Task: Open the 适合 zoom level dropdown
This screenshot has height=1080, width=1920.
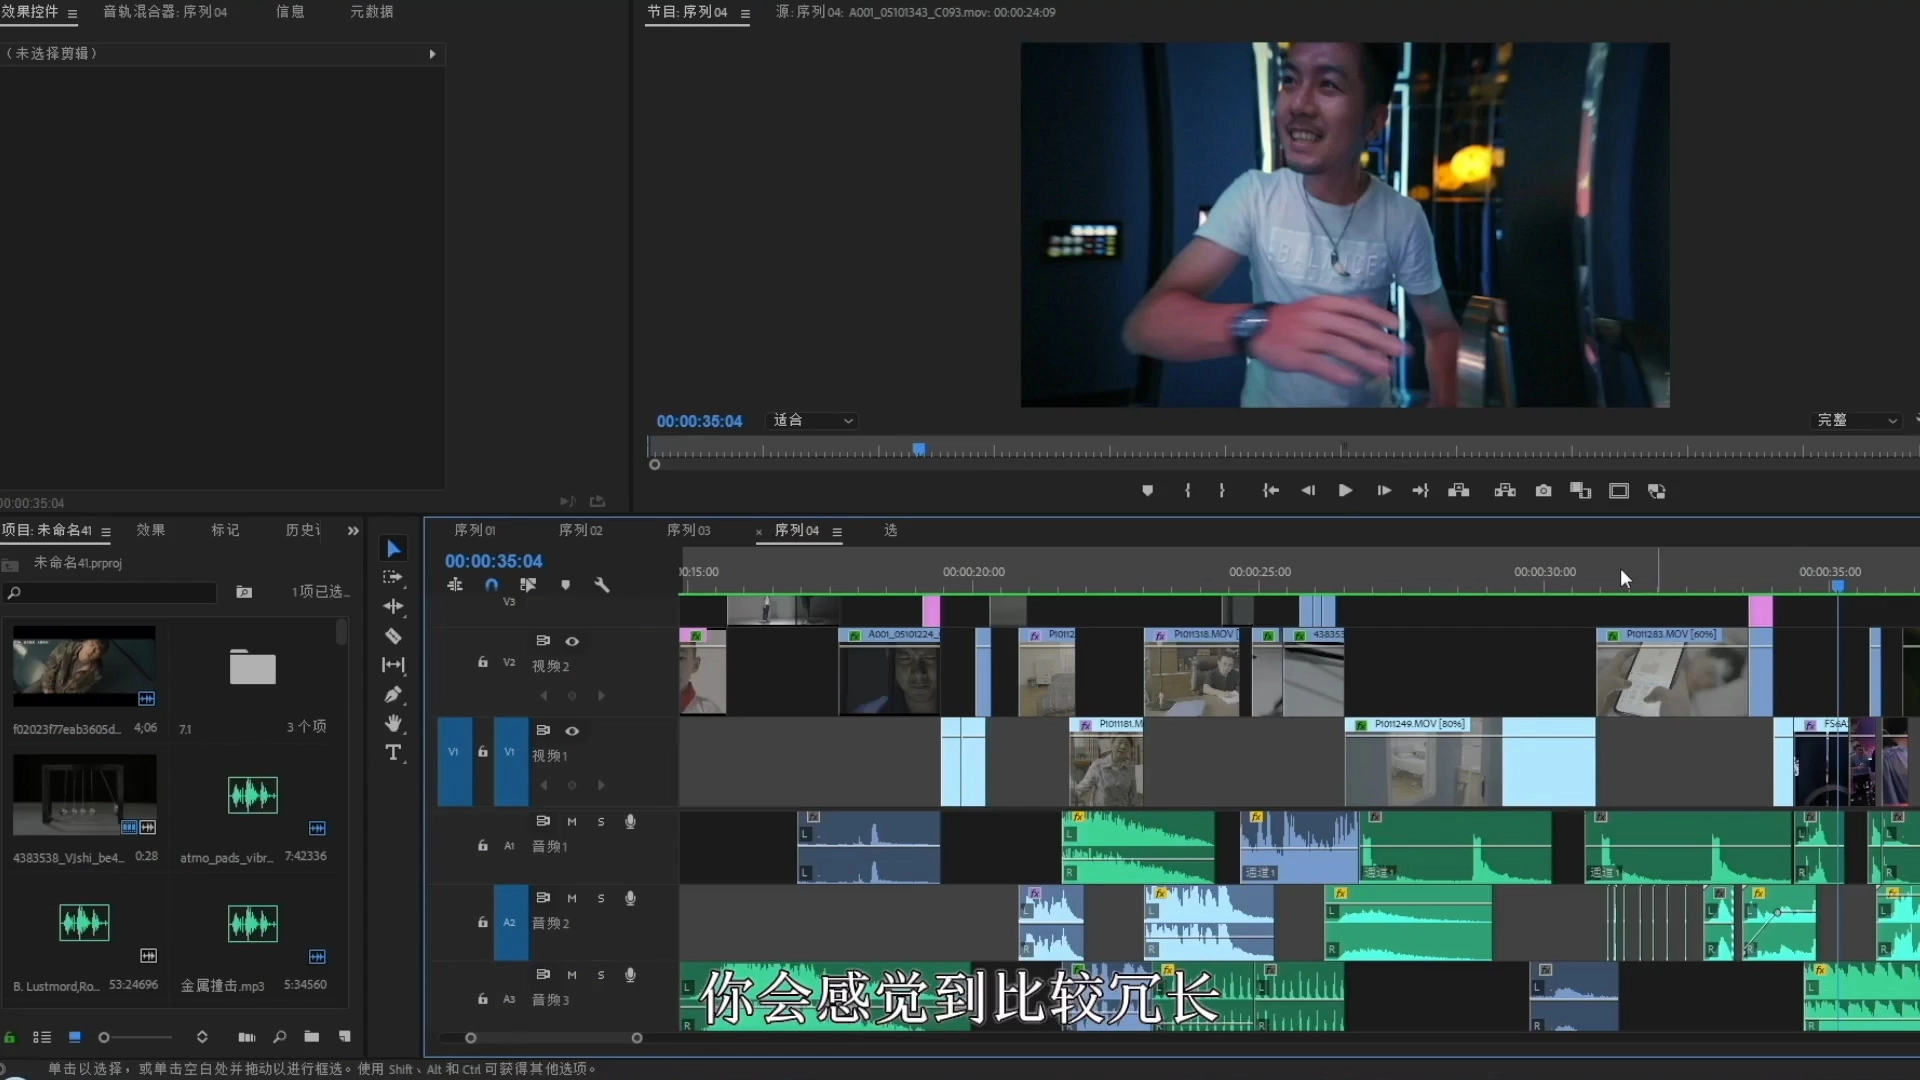Action: [813, 421]
